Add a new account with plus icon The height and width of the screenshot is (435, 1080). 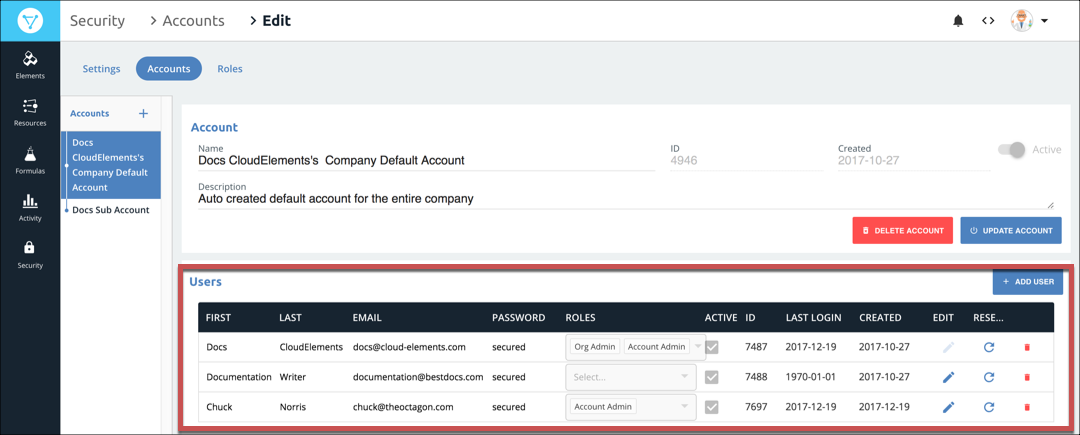pyautogui.click(x=143, y=113)
